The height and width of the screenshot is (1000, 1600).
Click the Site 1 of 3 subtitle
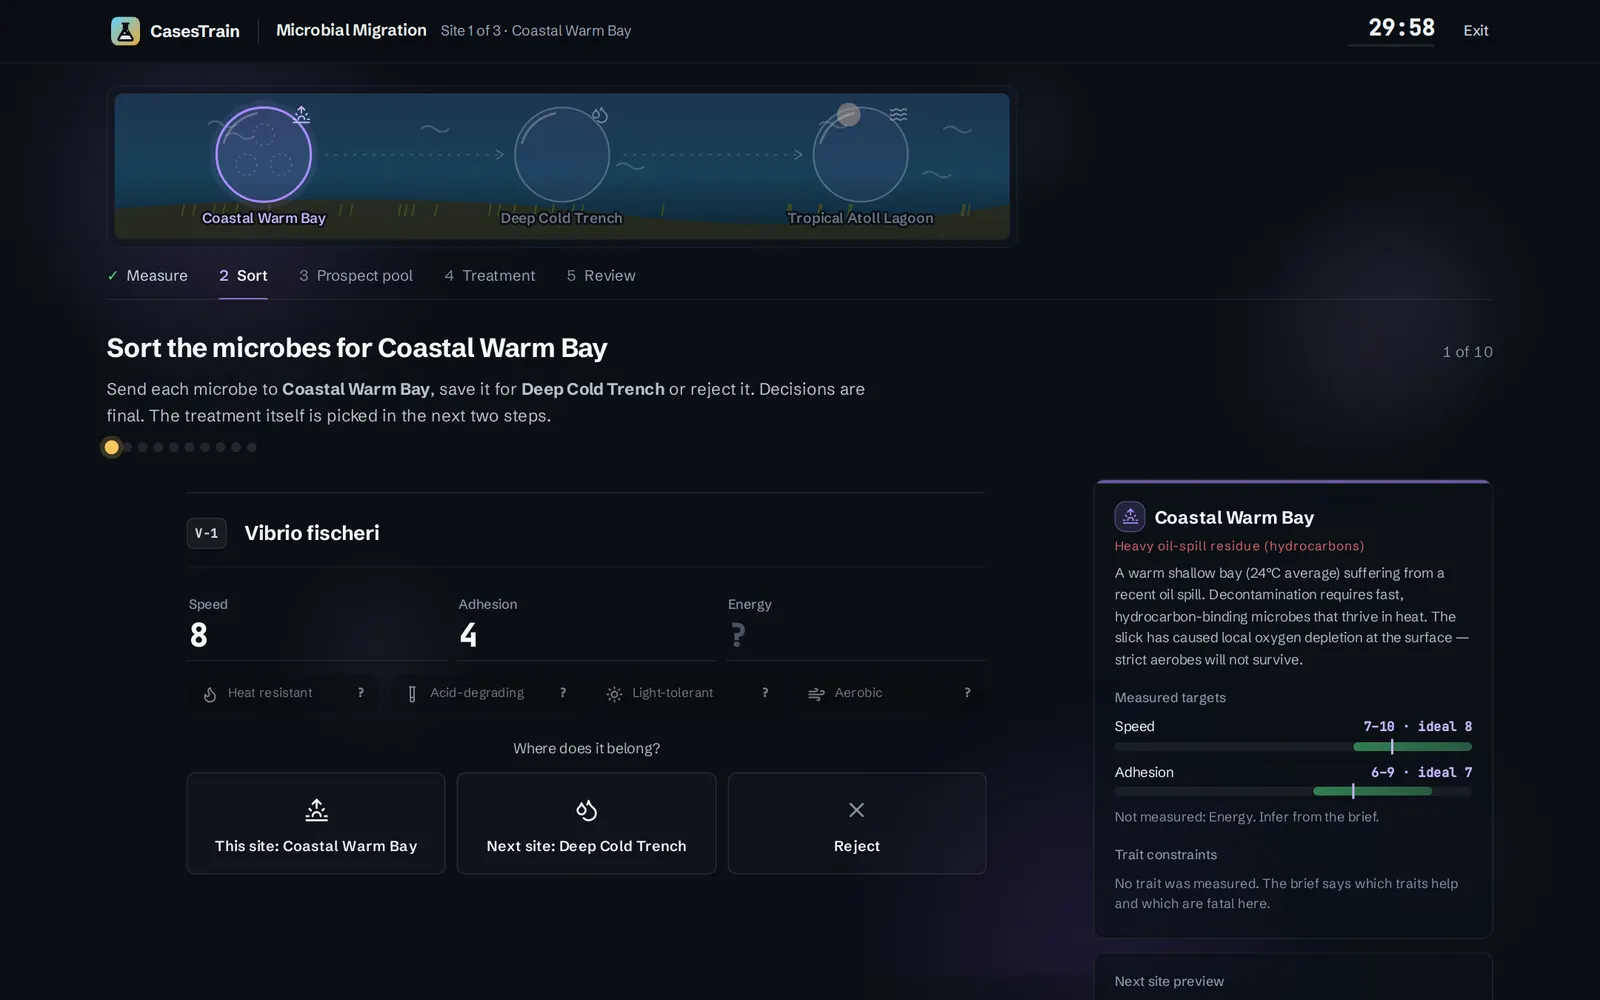pos(536,31)
